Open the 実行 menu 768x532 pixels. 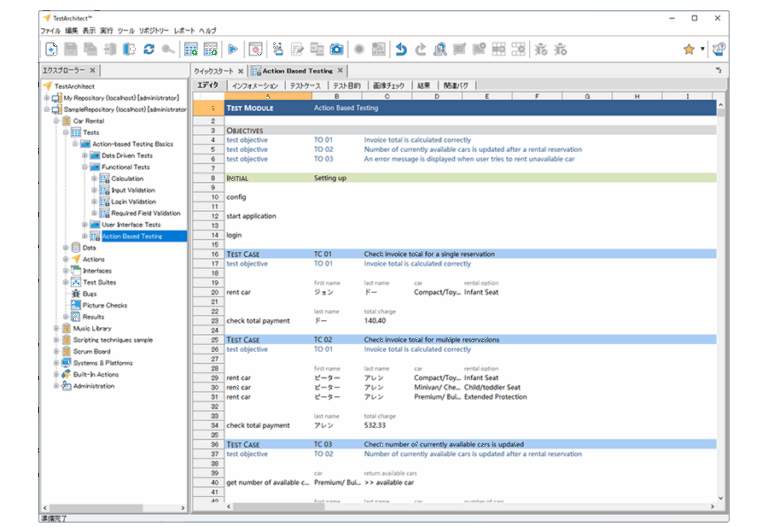107,30
